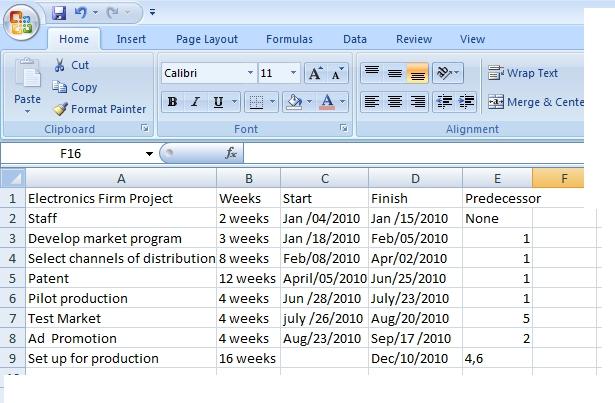The width and height of the screenshot is (615, 403).
Task: Expand the font size dropdown
Action: [x=294, y=73]
